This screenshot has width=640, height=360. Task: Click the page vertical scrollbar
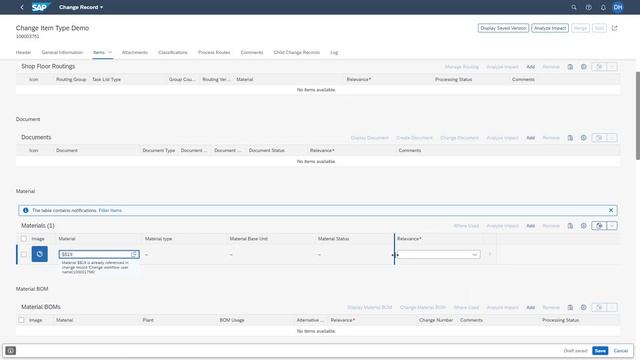click(x=638, y=116)
